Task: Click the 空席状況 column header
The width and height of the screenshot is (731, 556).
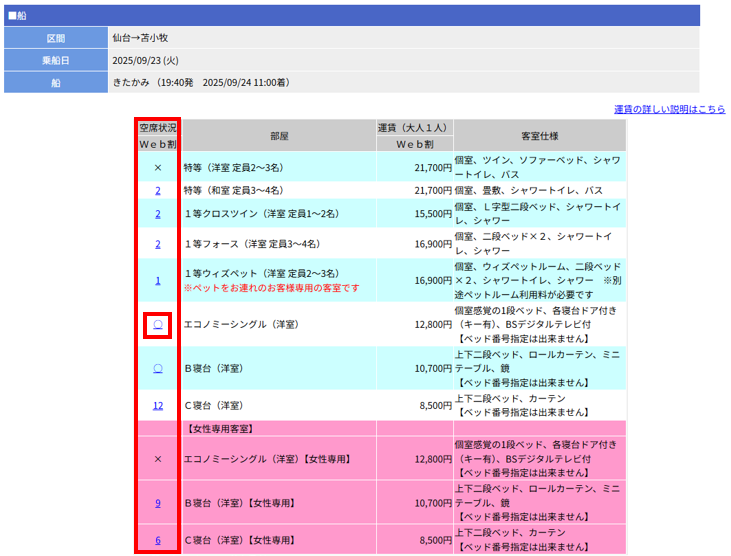Action: pos(158,128)
